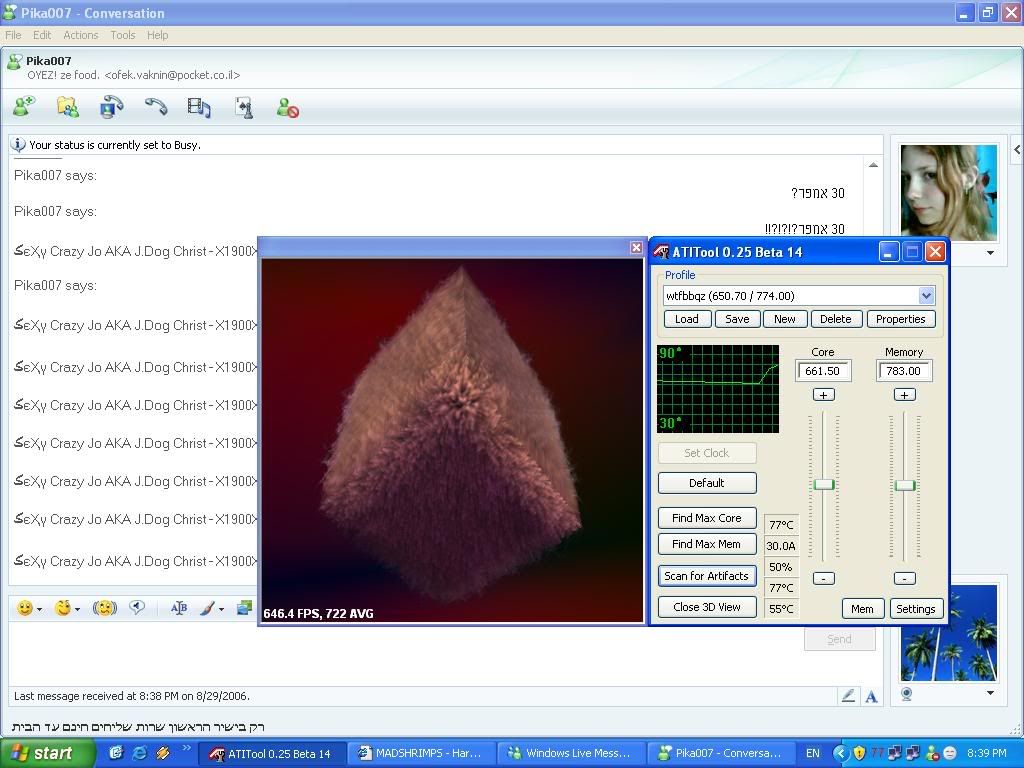This screenshot has width=1024, height=768.
Task: Click the New profile button
Action: 784,319
